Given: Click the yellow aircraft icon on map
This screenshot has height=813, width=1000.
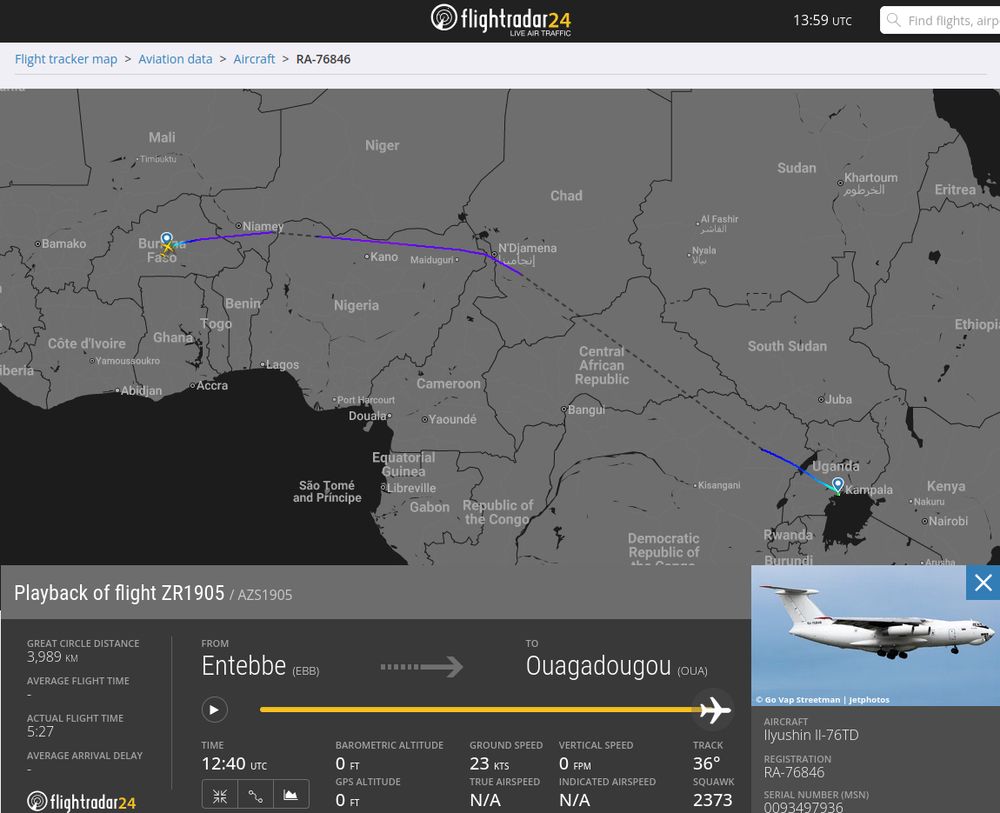Looking at the screenshot, I should coord(168,248).
